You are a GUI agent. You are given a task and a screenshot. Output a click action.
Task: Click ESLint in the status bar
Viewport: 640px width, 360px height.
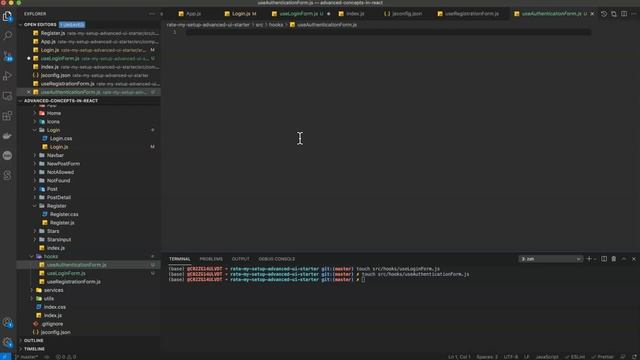coord(575,357)
